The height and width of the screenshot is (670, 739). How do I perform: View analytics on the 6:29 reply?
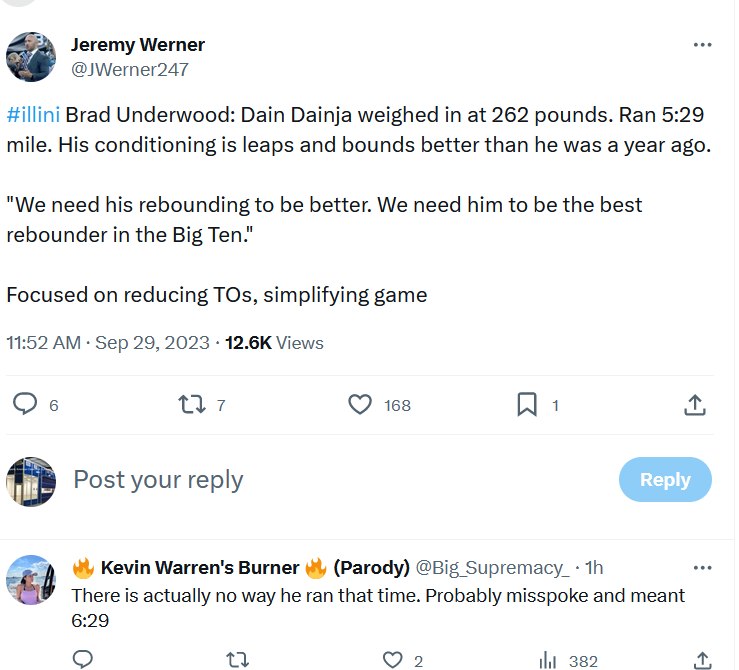point(548,660)
